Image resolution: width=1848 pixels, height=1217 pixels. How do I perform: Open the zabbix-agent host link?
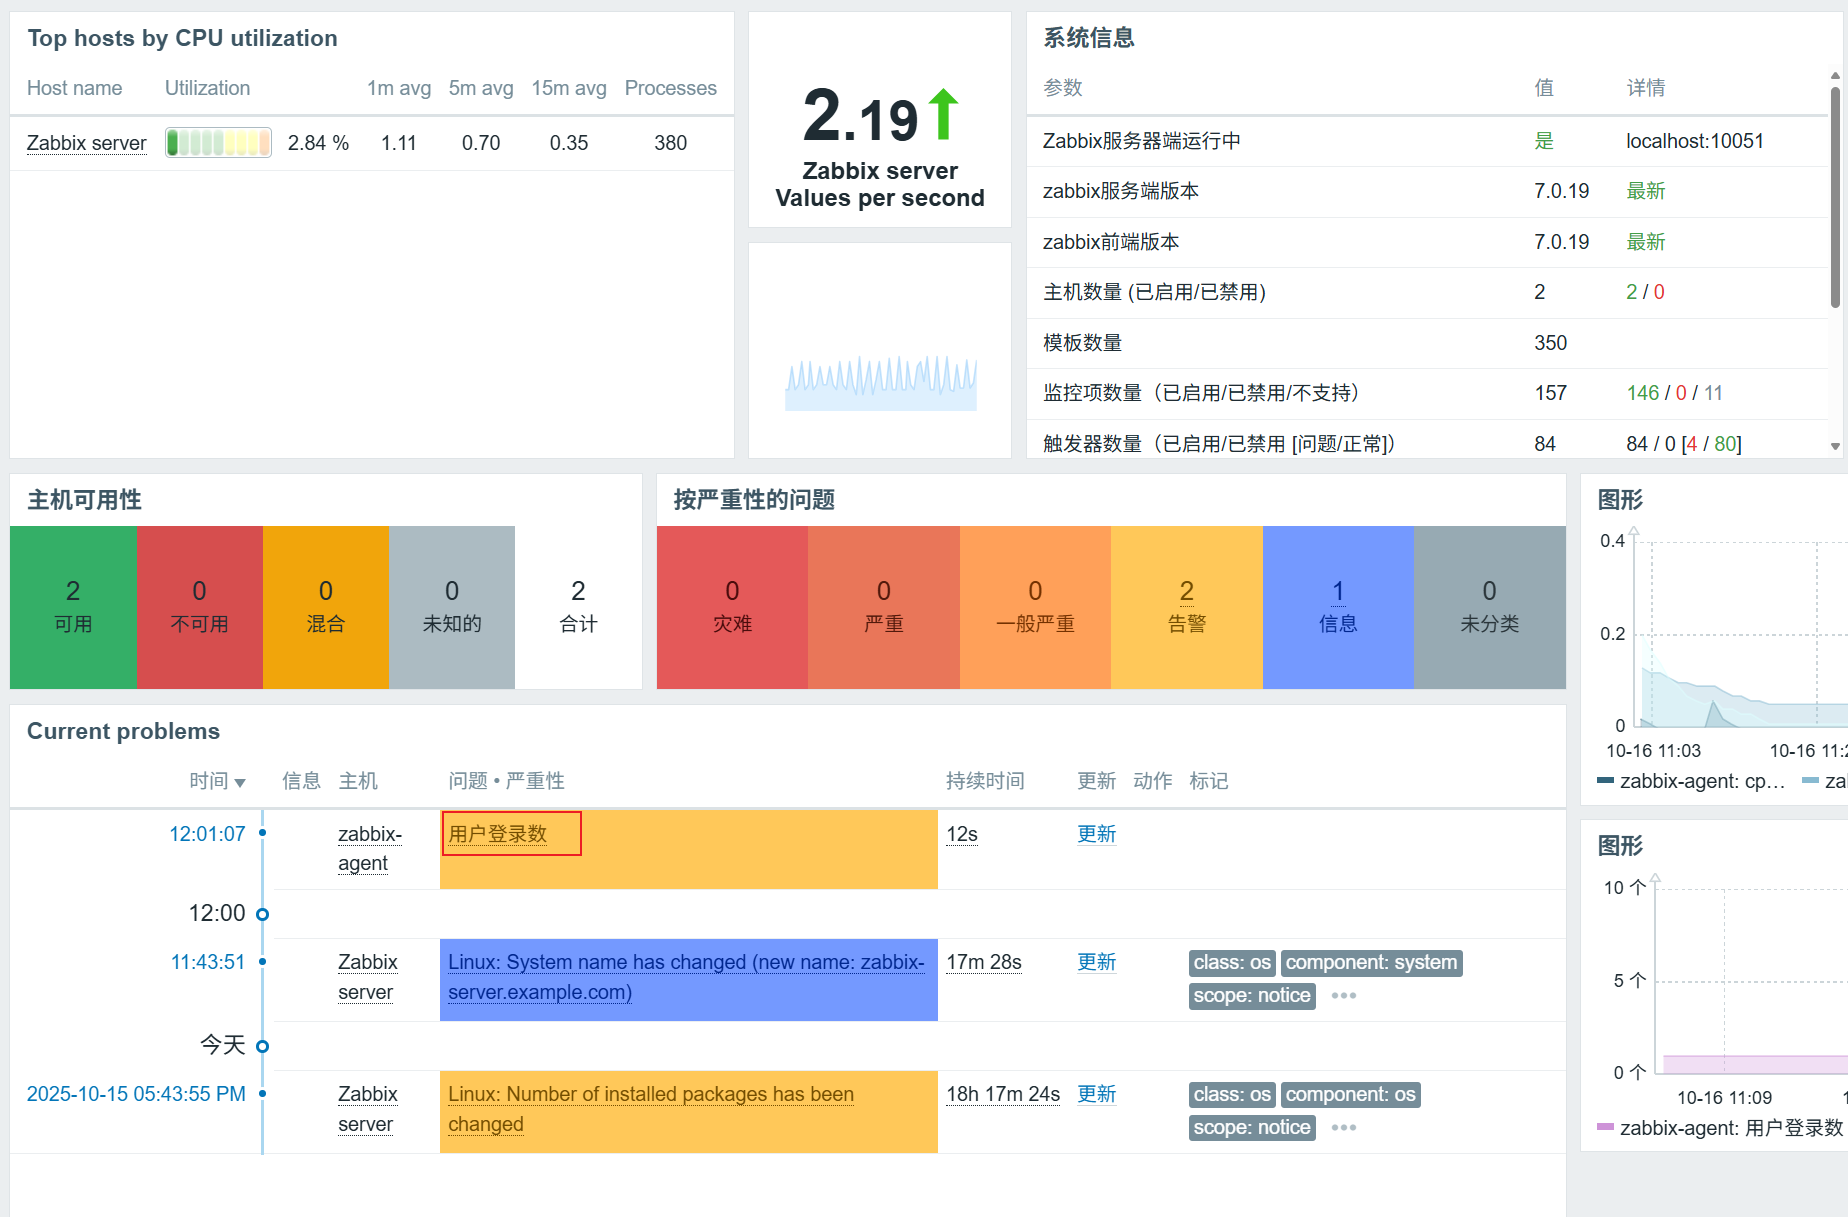pyautogui.click(x=370, y=848)
